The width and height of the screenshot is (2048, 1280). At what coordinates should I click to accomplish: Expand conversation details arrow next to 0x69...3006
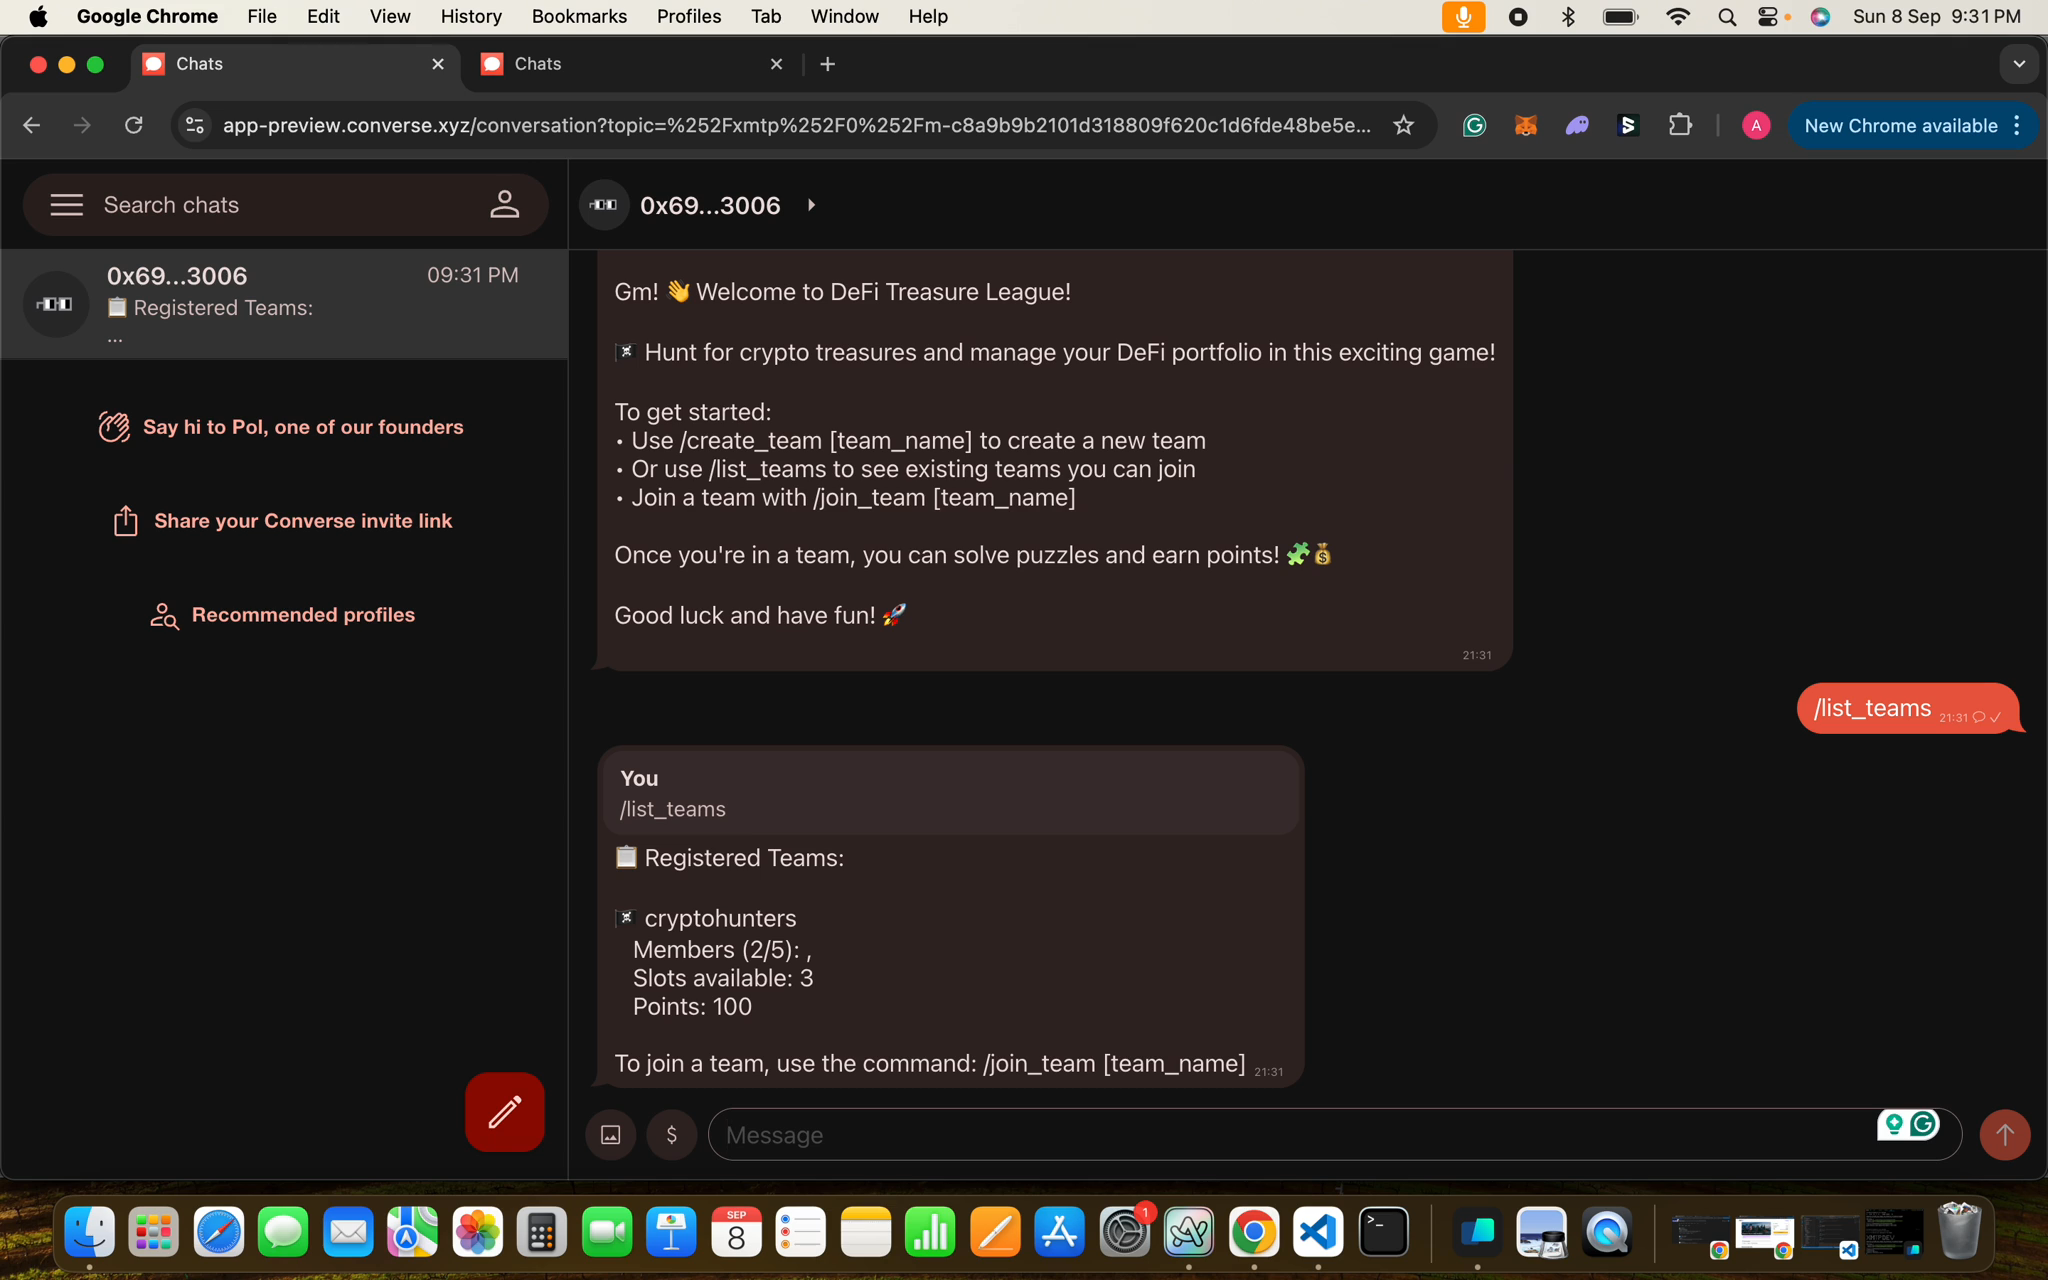tap(812, 205)
